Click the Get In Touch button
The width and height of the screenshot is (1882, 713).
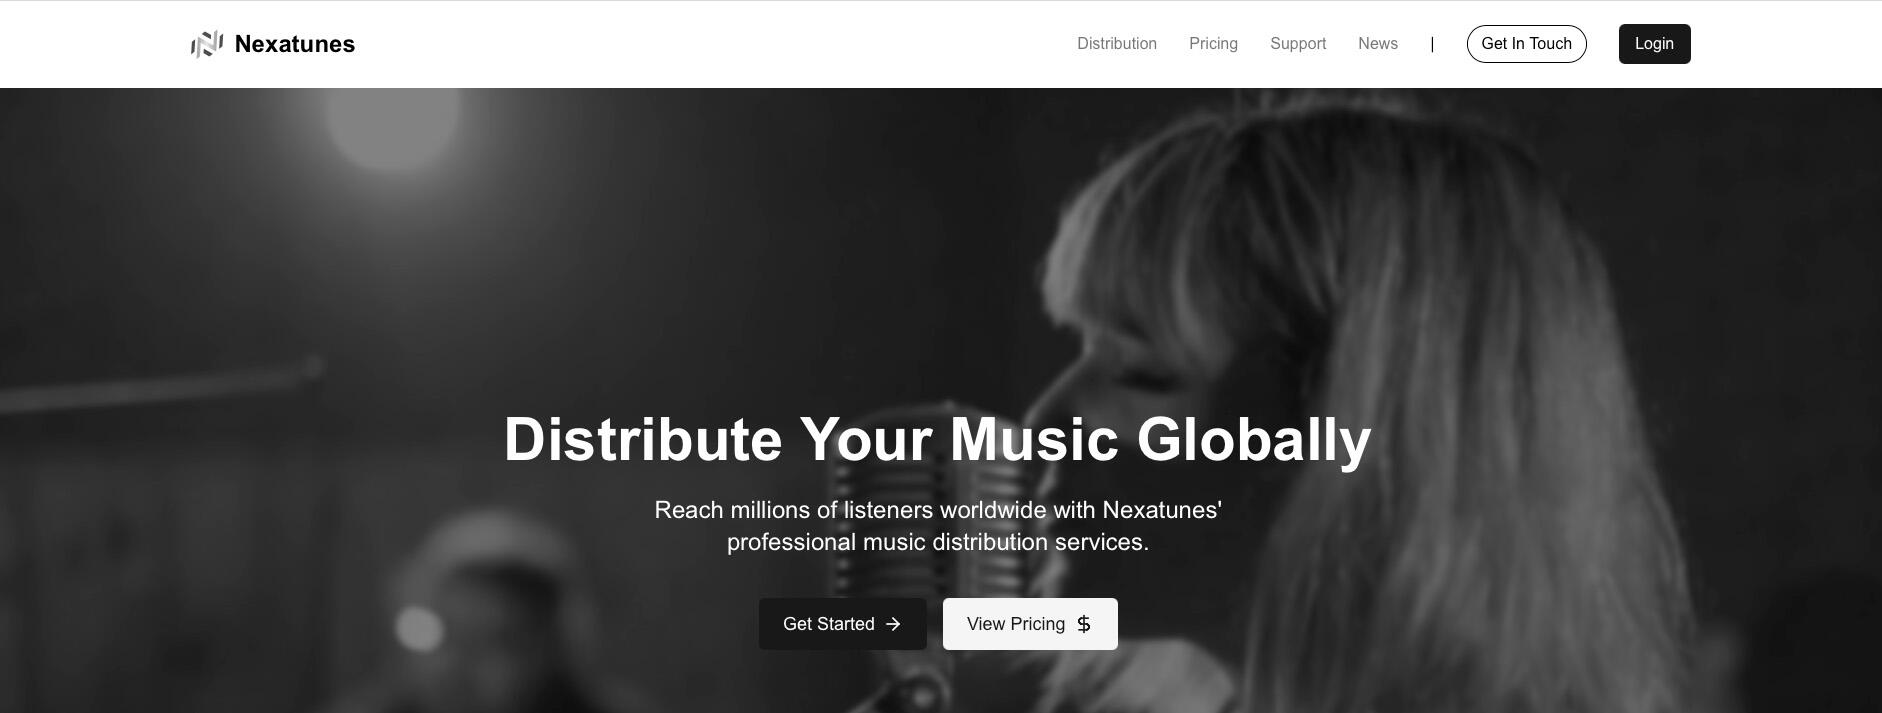(1526, 44)
